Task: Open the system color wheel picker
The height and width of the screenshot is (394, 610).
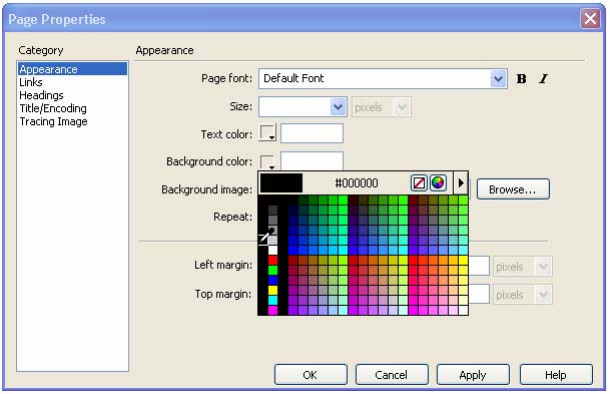Action: [438, 183]
